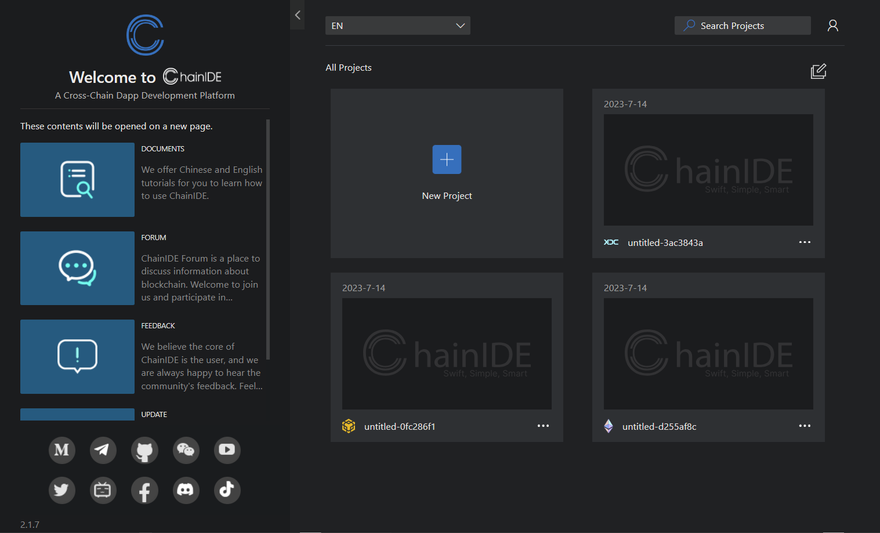
Task: Click the Feedback exclamation tile
Action: pyautogui.click(x=77, y=357)
